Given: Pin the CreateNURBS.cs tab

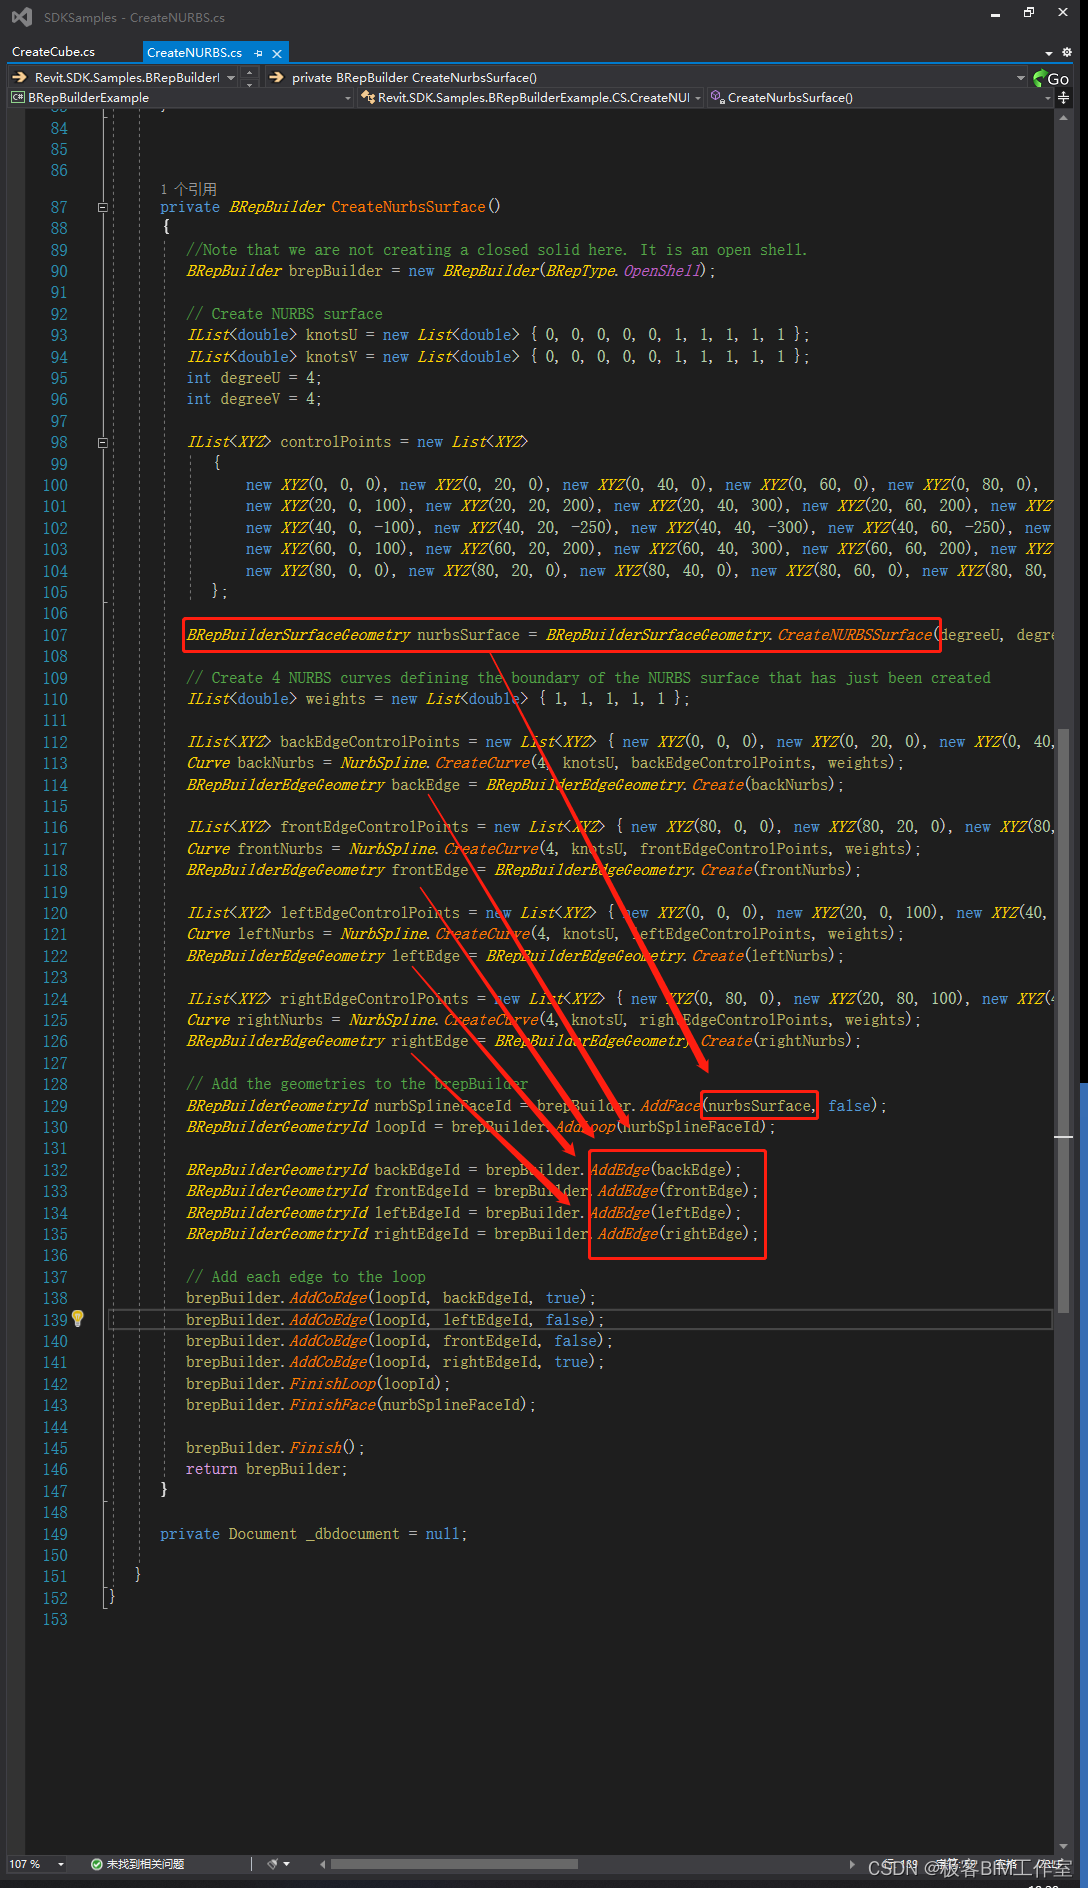Looking at the screenshot, I should pyautogui.click(x=259, y=53).
